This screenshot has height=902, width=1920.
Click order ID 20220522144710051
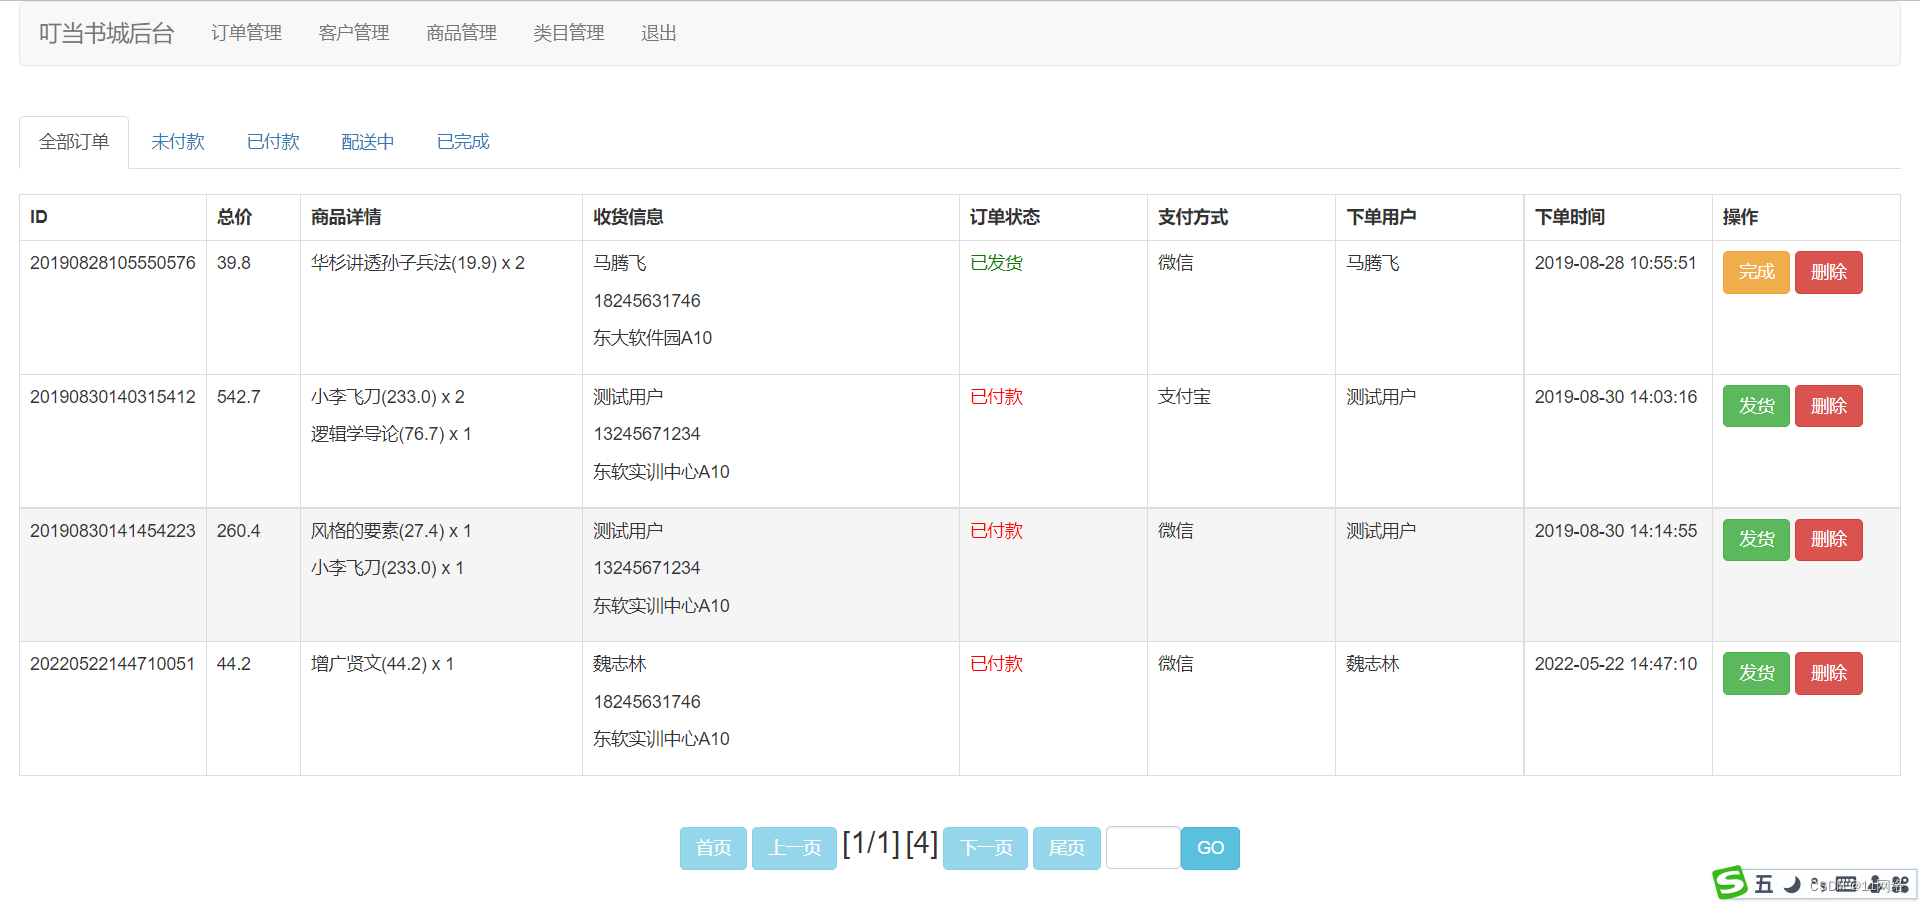click(113, 664)
